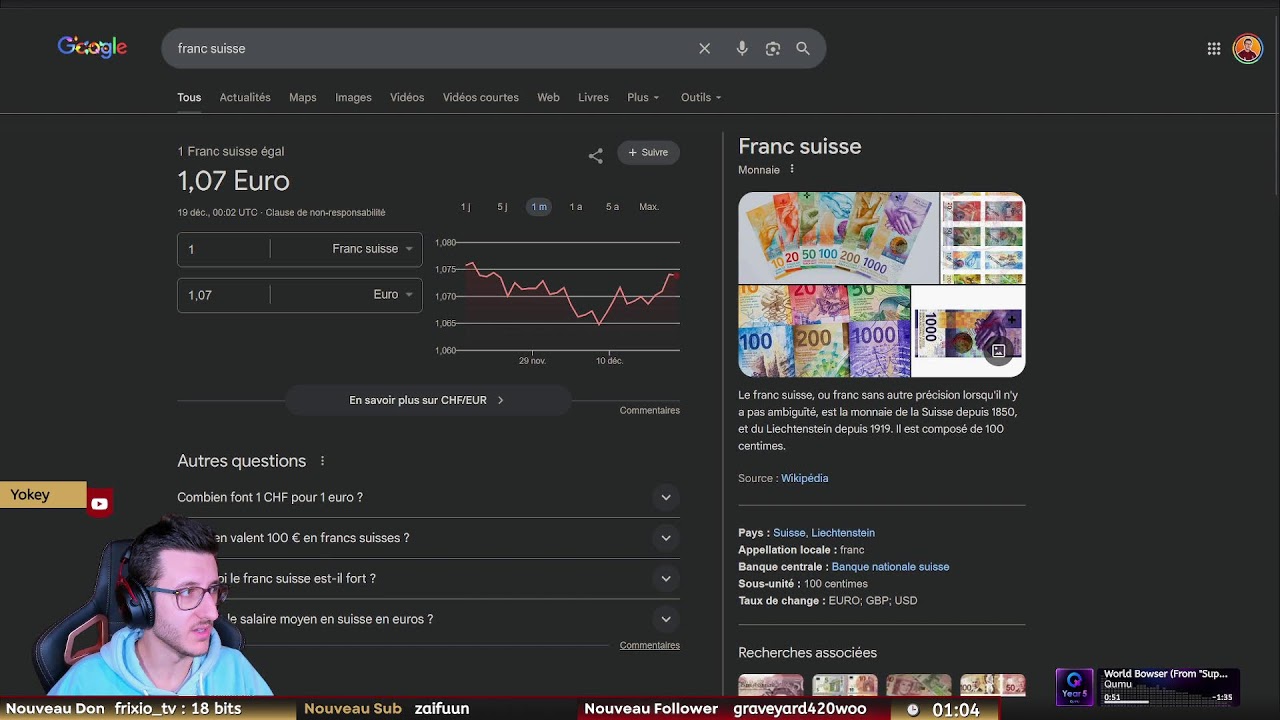1280x720 pixels.
Task: Clear the search box with the X icon
Action: (705, 48)
